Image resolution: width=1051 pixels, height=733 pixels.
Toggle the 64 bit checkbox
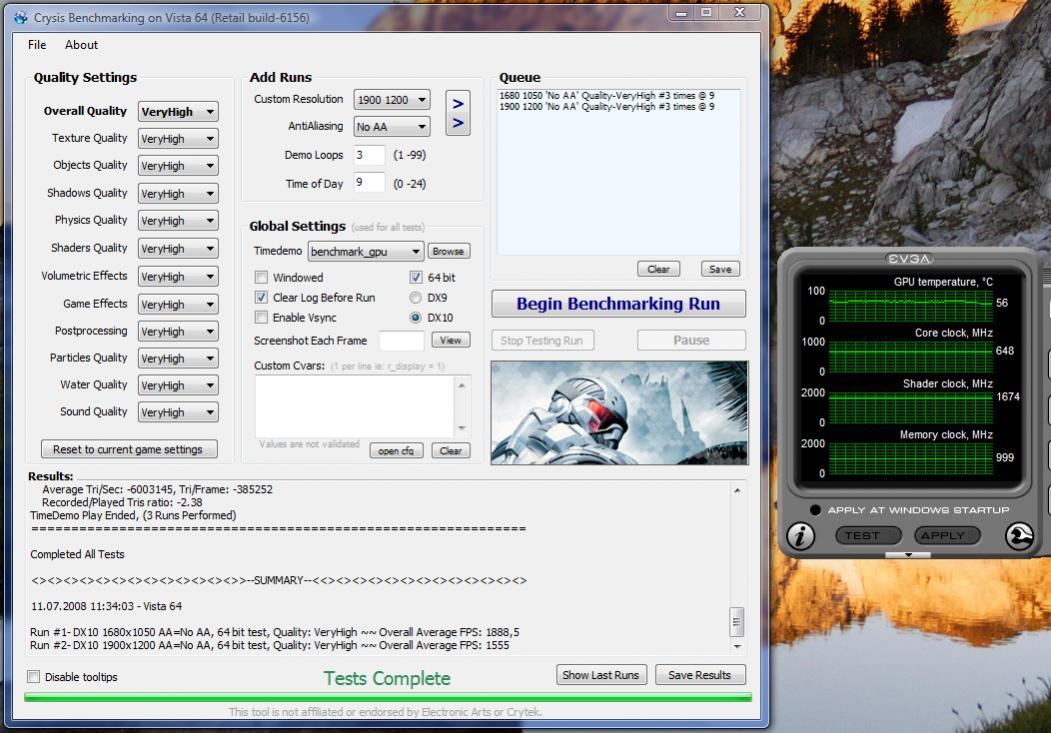[x=416, y=277]
